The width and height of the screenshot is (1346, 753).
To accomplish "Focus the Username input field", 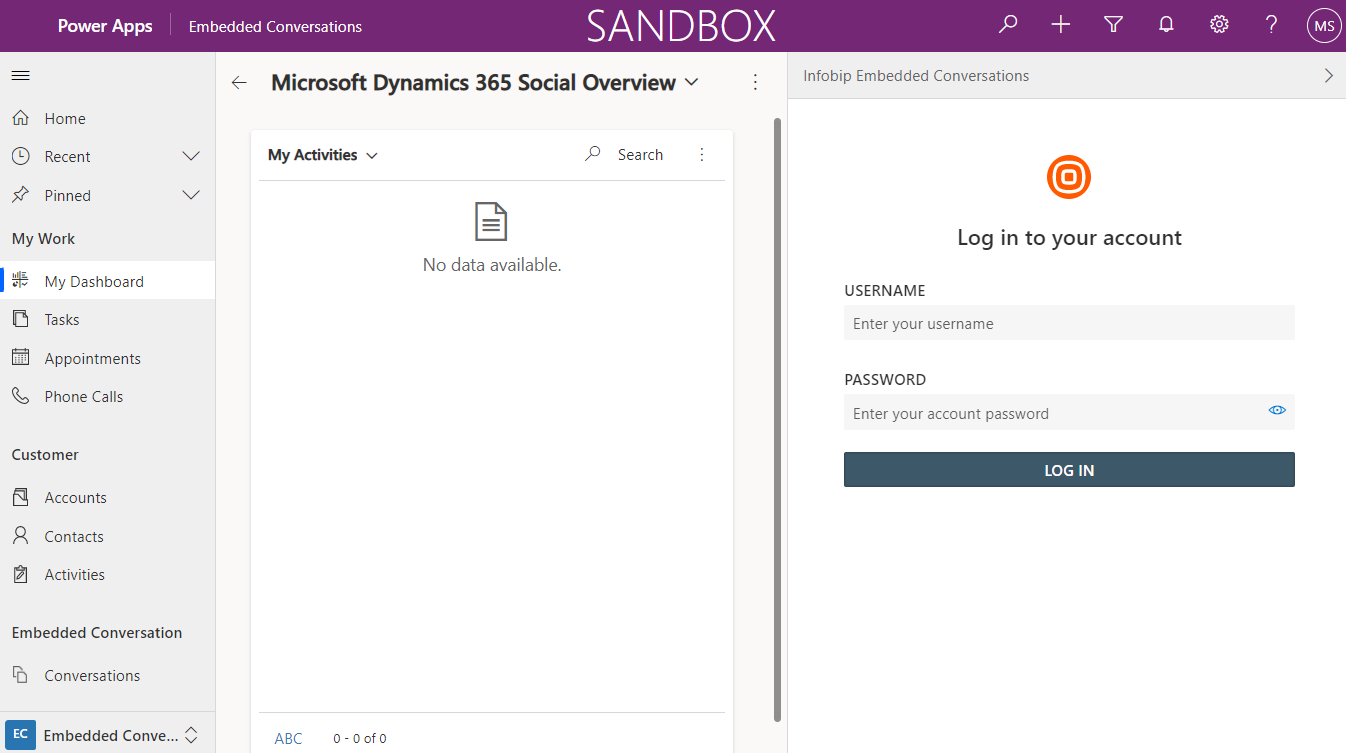I will tap(1069, 323).
